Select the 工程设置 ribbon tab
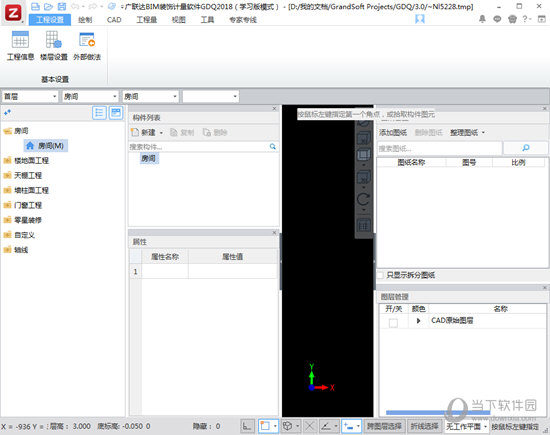This screenshot has height=435, width=550. pyautogui.click(x=50, y=20)
